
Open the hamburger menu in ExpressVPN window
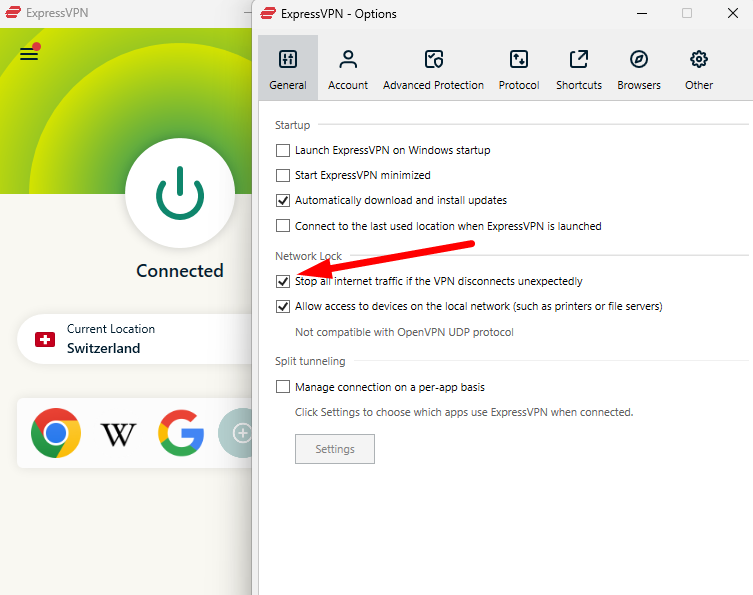(x=29, y=54)
